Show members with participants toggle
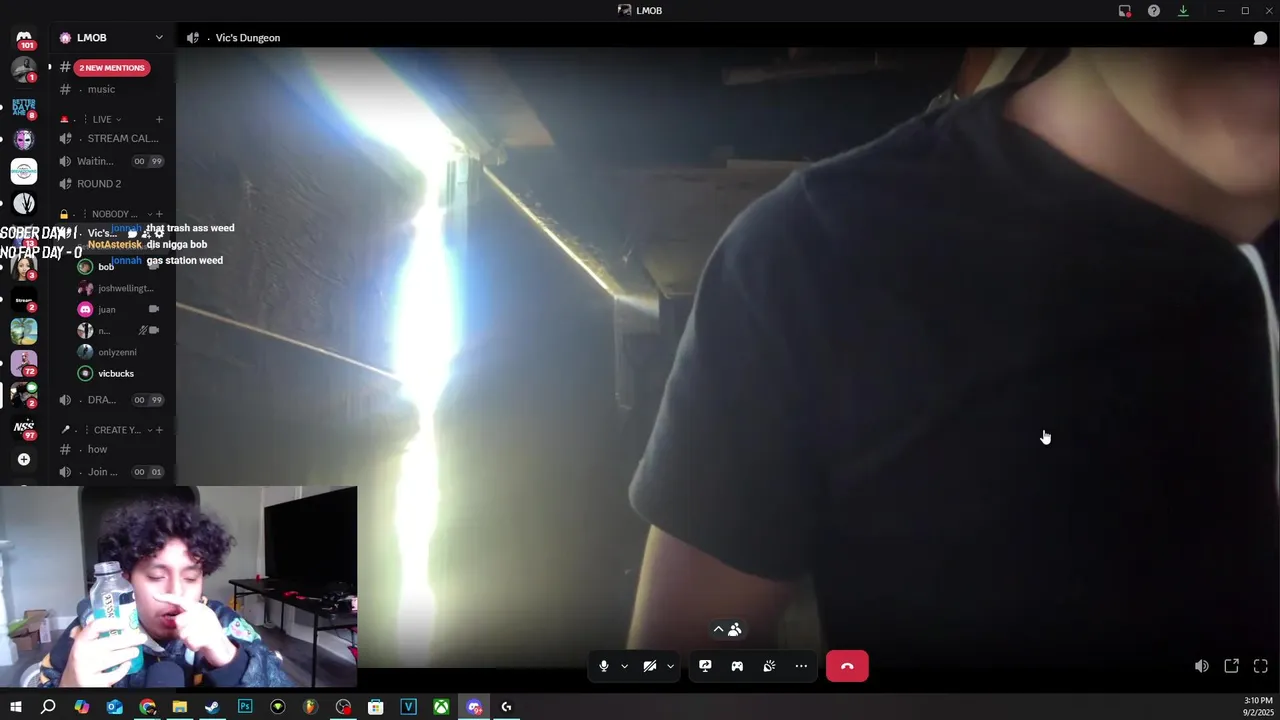The image size is (1280, 720). pos(727,629)
